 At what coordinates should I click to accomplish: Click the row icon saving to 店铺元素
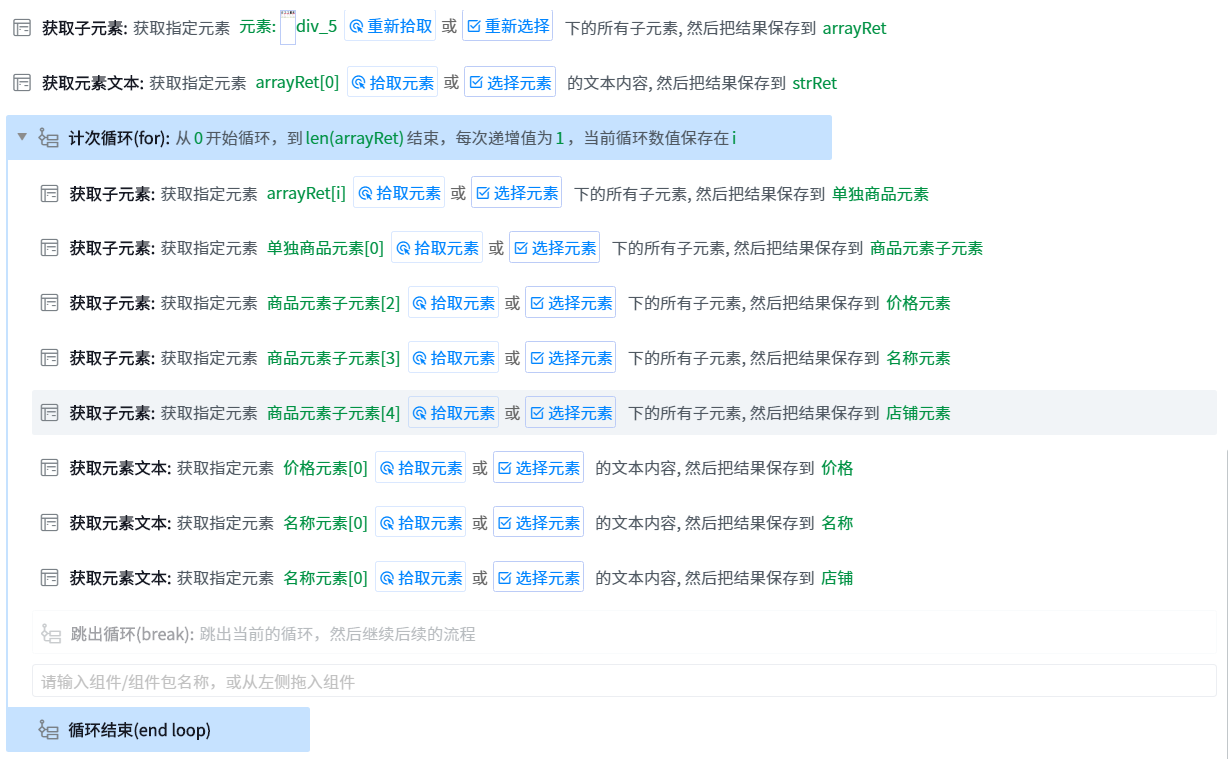[49, 413]
